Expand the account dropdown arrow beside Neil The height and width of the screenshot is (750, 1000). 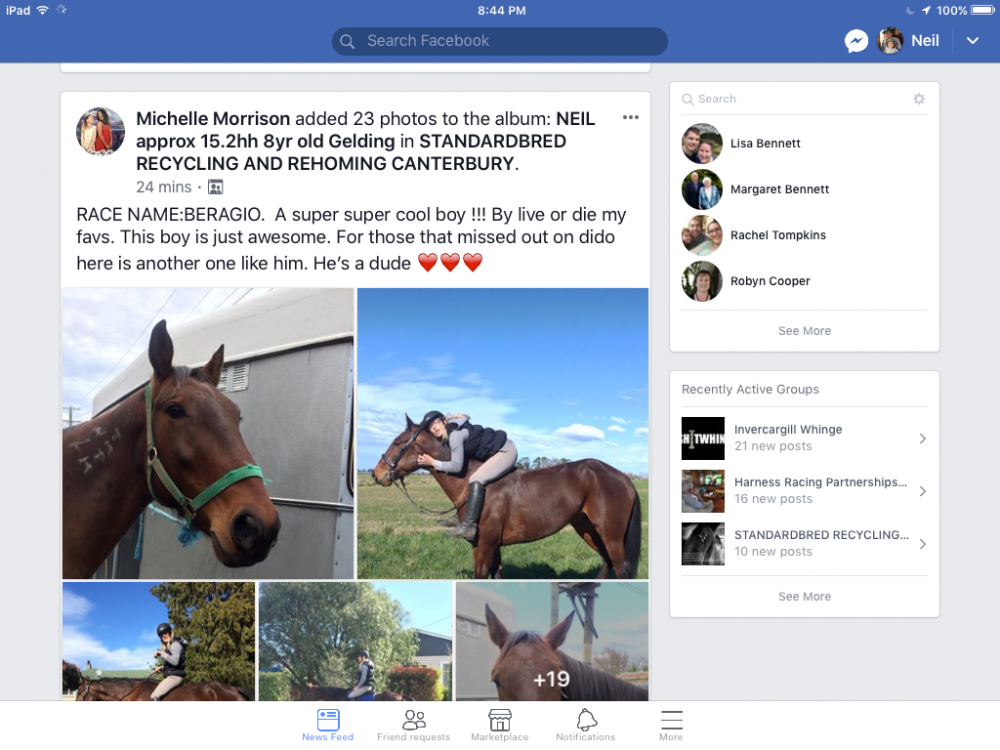pyautogui.click(x=972, y=41)
